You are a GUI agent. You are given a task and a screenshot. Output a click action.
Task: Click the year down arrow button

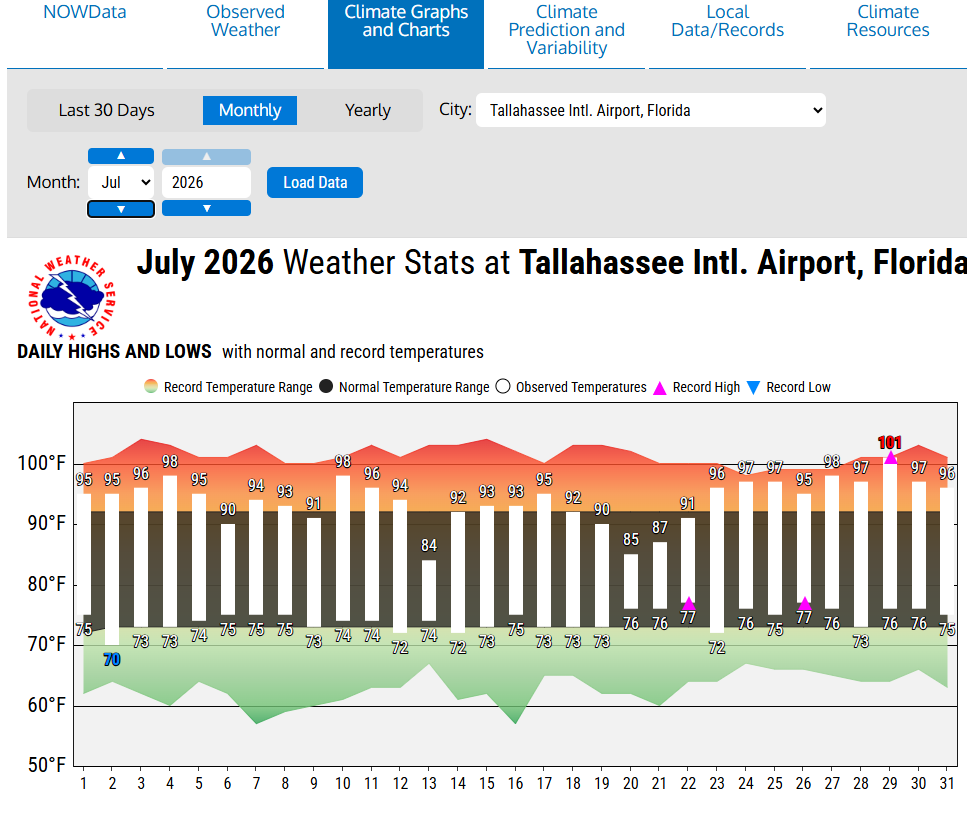(x=206, y=208)
